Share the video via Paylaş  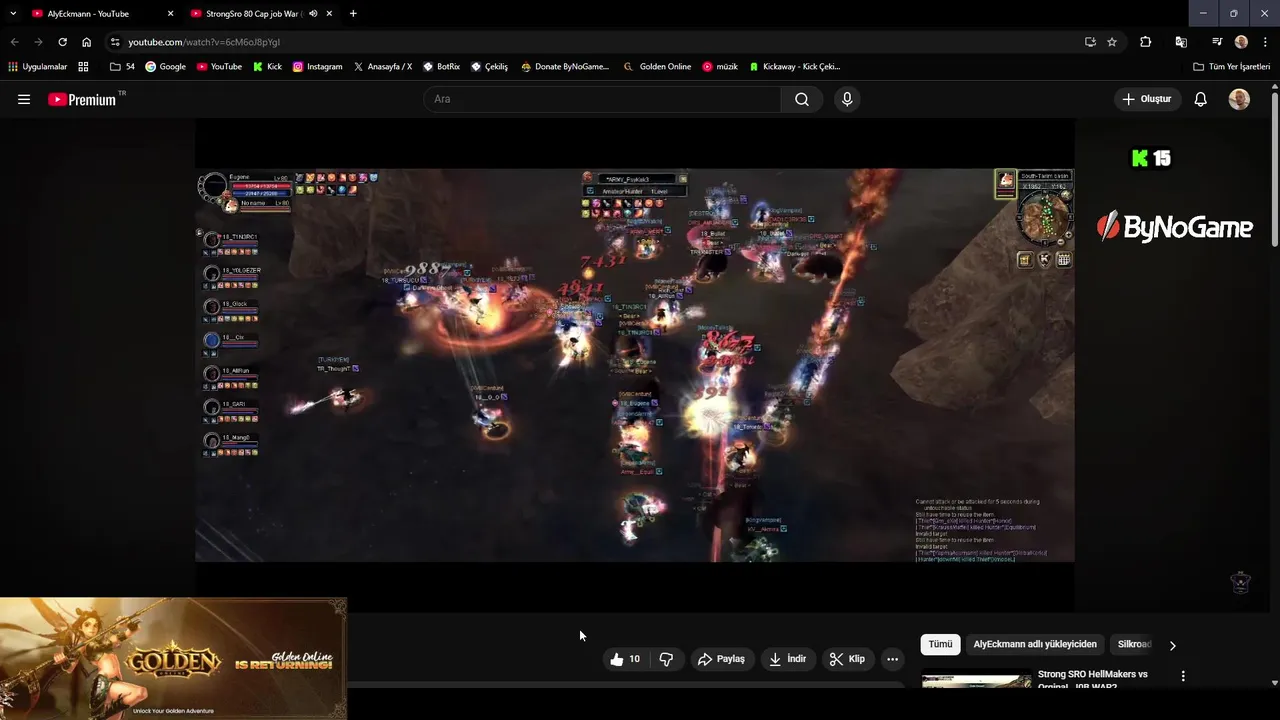[x=722, y=659]
